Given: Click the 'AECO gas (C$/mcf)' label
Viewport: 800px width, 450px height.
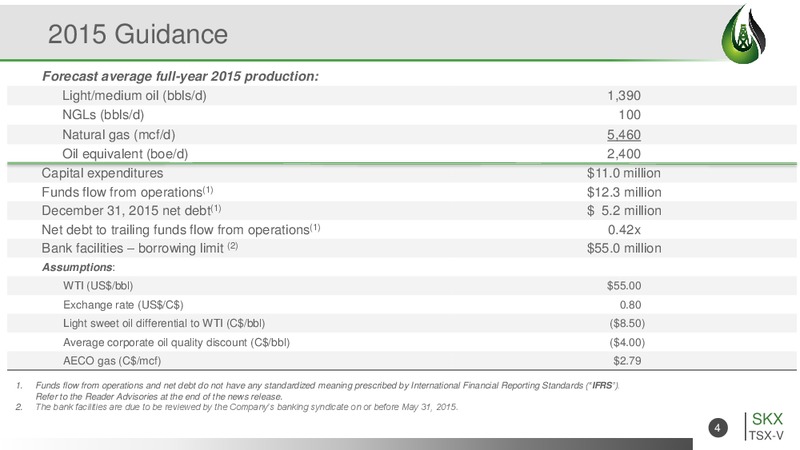Looking at the screenshot, I should (x=112, y=361).
